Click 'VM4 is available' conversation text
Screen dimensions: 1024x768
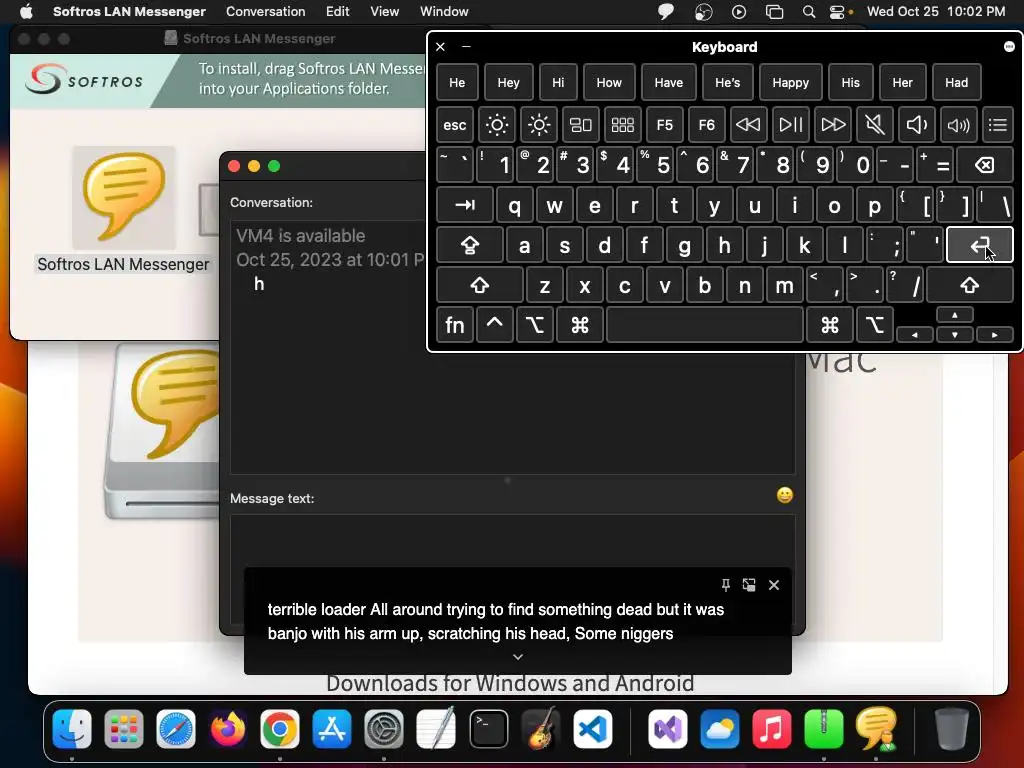pyautogui.click(x=300, y=236)
